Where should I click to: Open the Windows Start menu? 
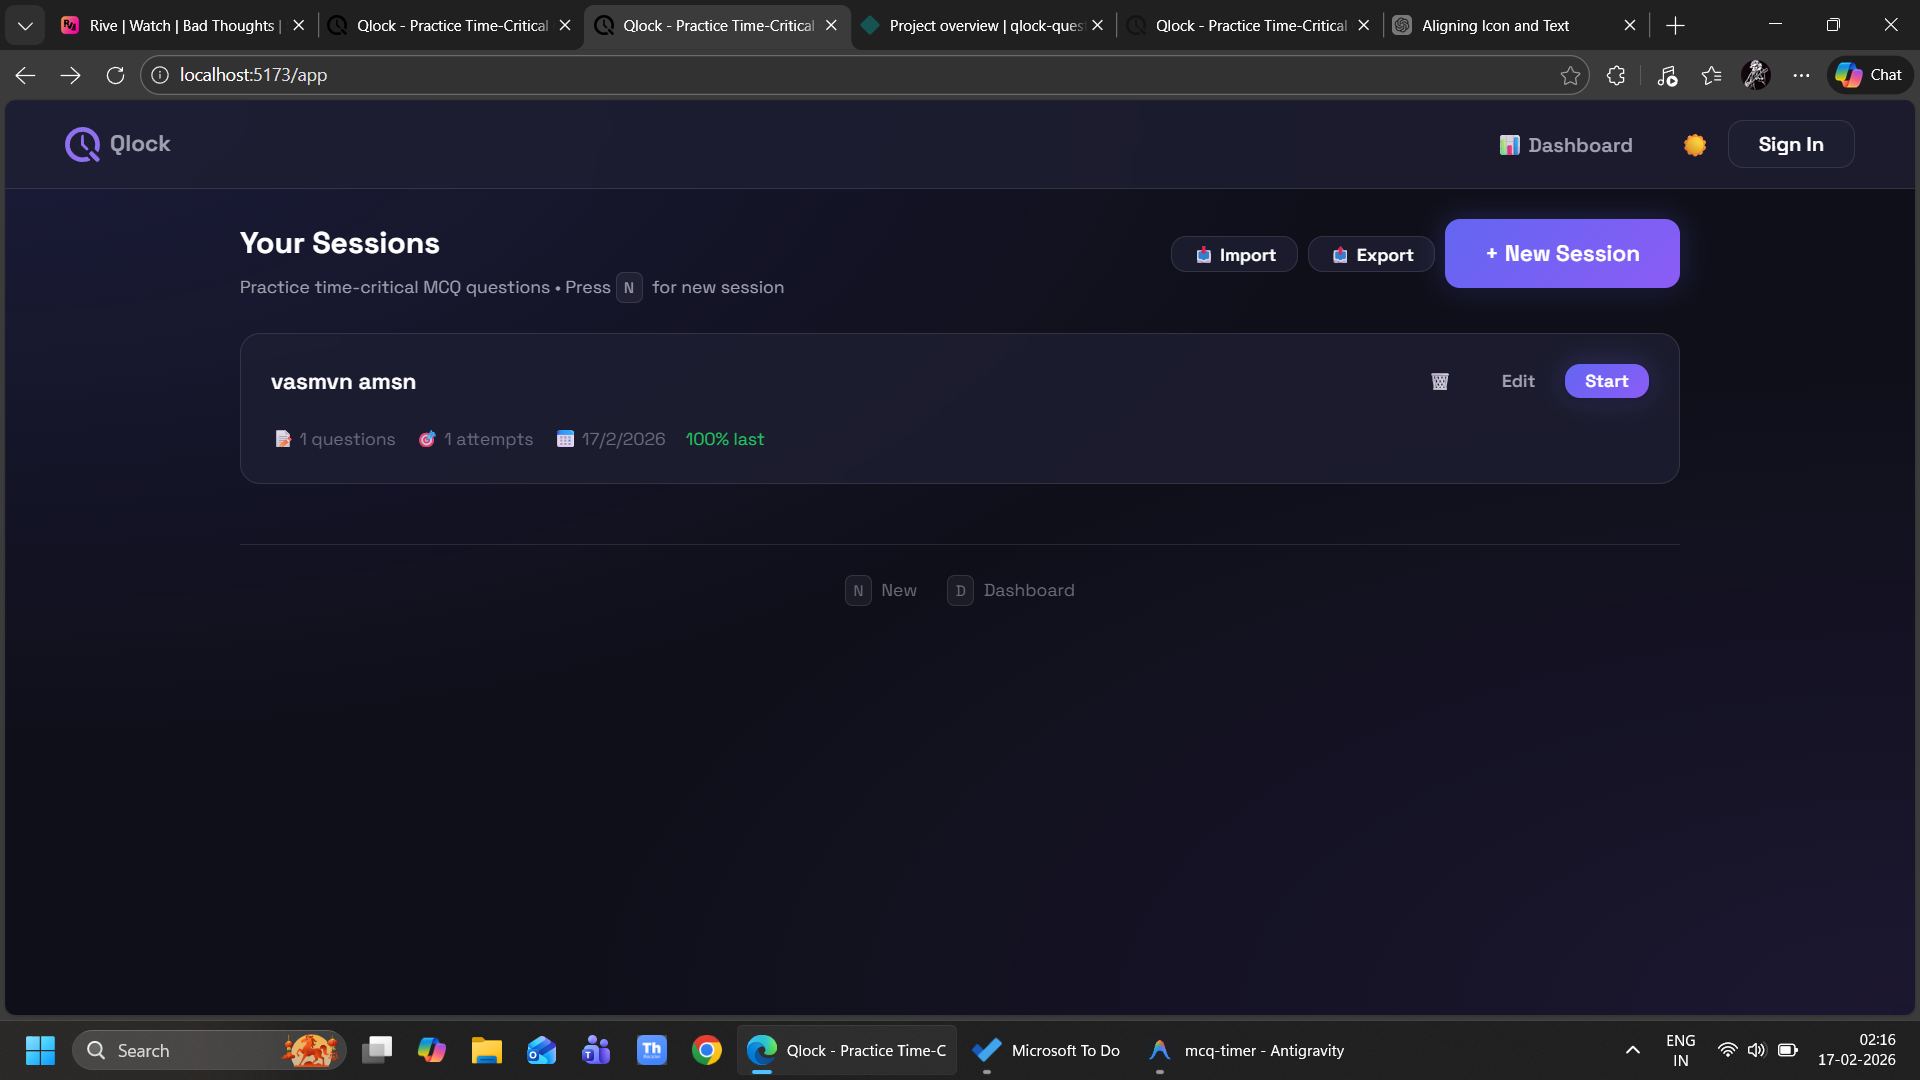tap(40, 1050)
